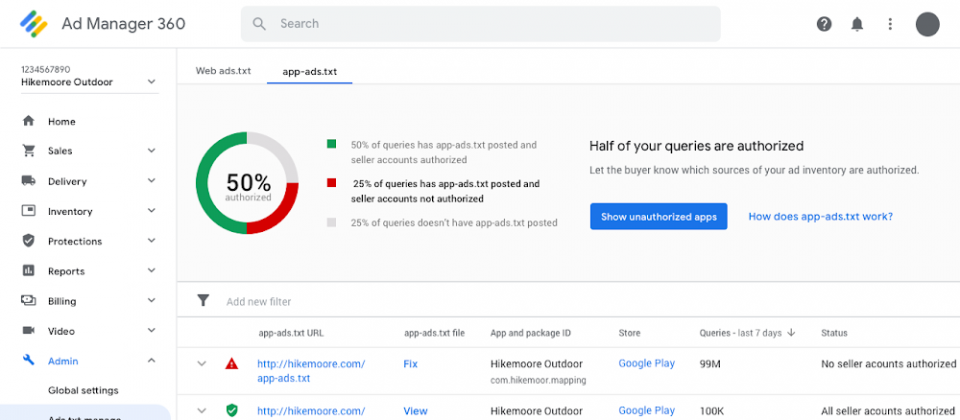Expand the Protections menu chevron
Viewport: 960px width, 420px height.
pyautogui.click(x=151, y=241)
